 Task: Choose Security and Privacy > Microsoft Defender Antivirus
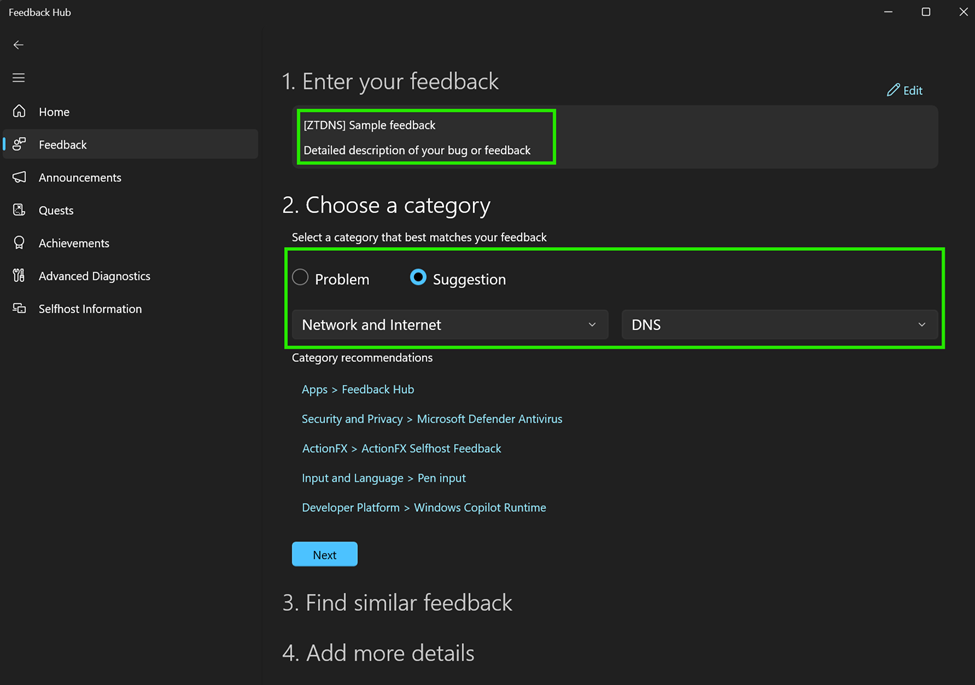click(432, 419)
